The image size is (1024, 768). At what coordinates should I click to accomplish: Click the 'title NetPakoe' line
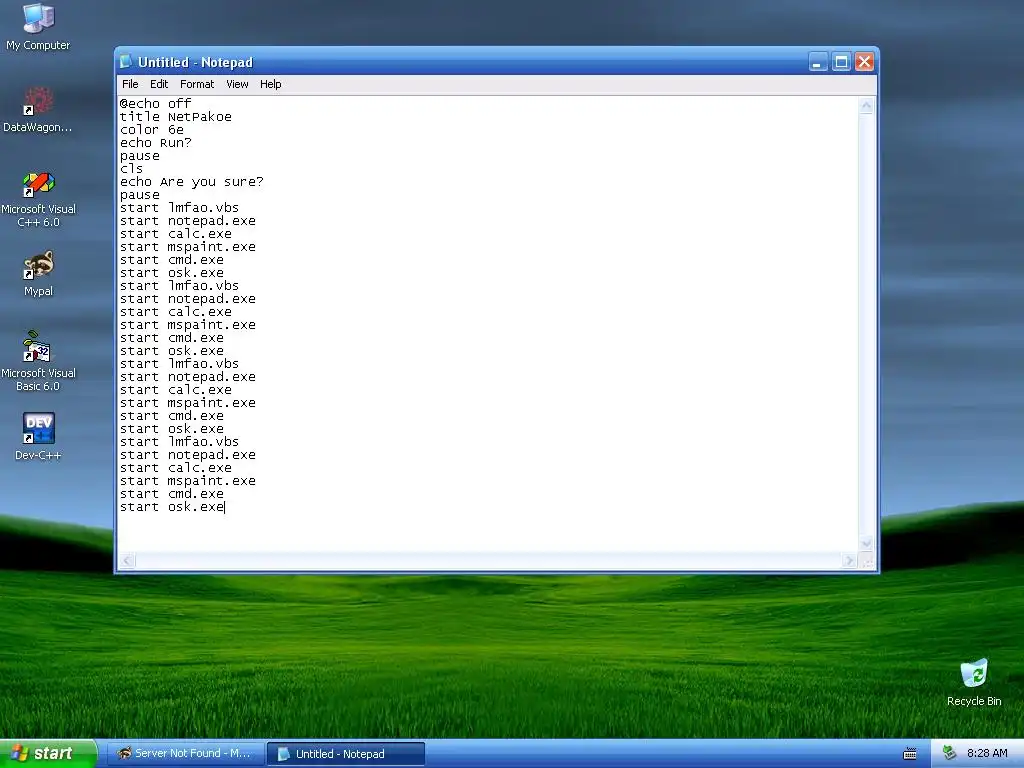coord(176,117)
